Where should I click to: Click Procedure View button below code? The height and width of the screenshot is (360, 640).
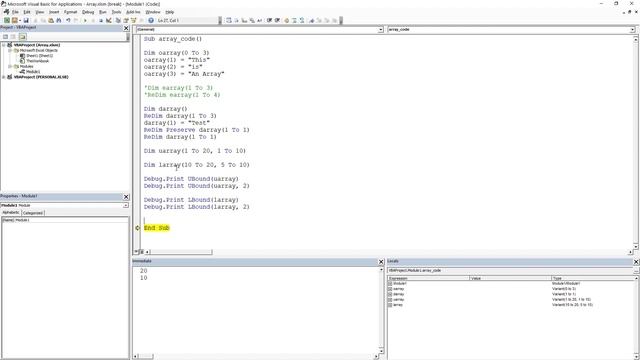[x=136, y=252]
